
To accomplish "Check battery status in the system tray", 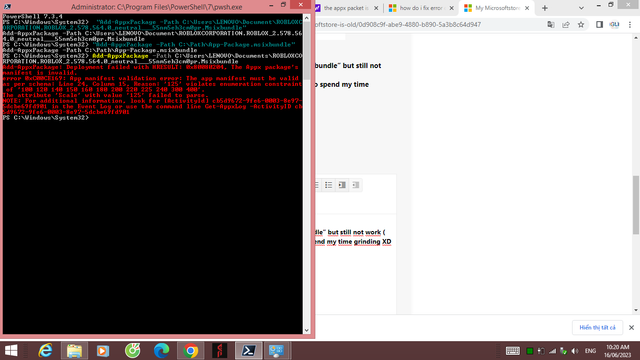I will click(x=541, y=351).
